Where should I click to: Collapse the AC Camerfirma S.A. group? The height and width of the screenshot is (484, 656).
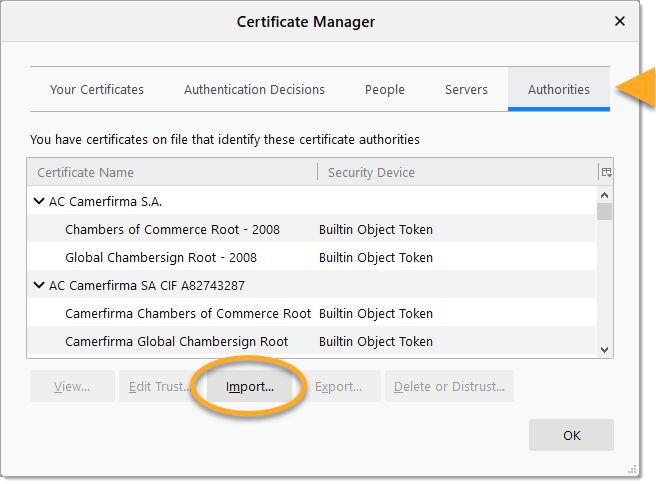39,201
